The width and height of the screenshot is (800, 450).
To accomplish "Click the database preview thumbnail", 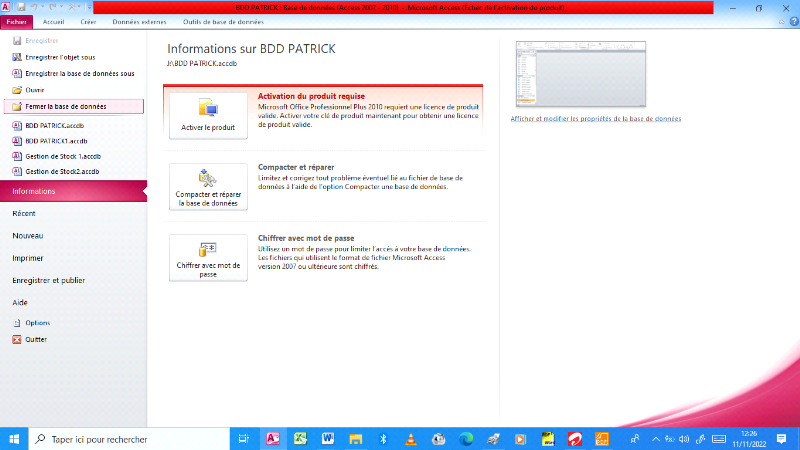I will pyautogui.click(x=580, y=74).
